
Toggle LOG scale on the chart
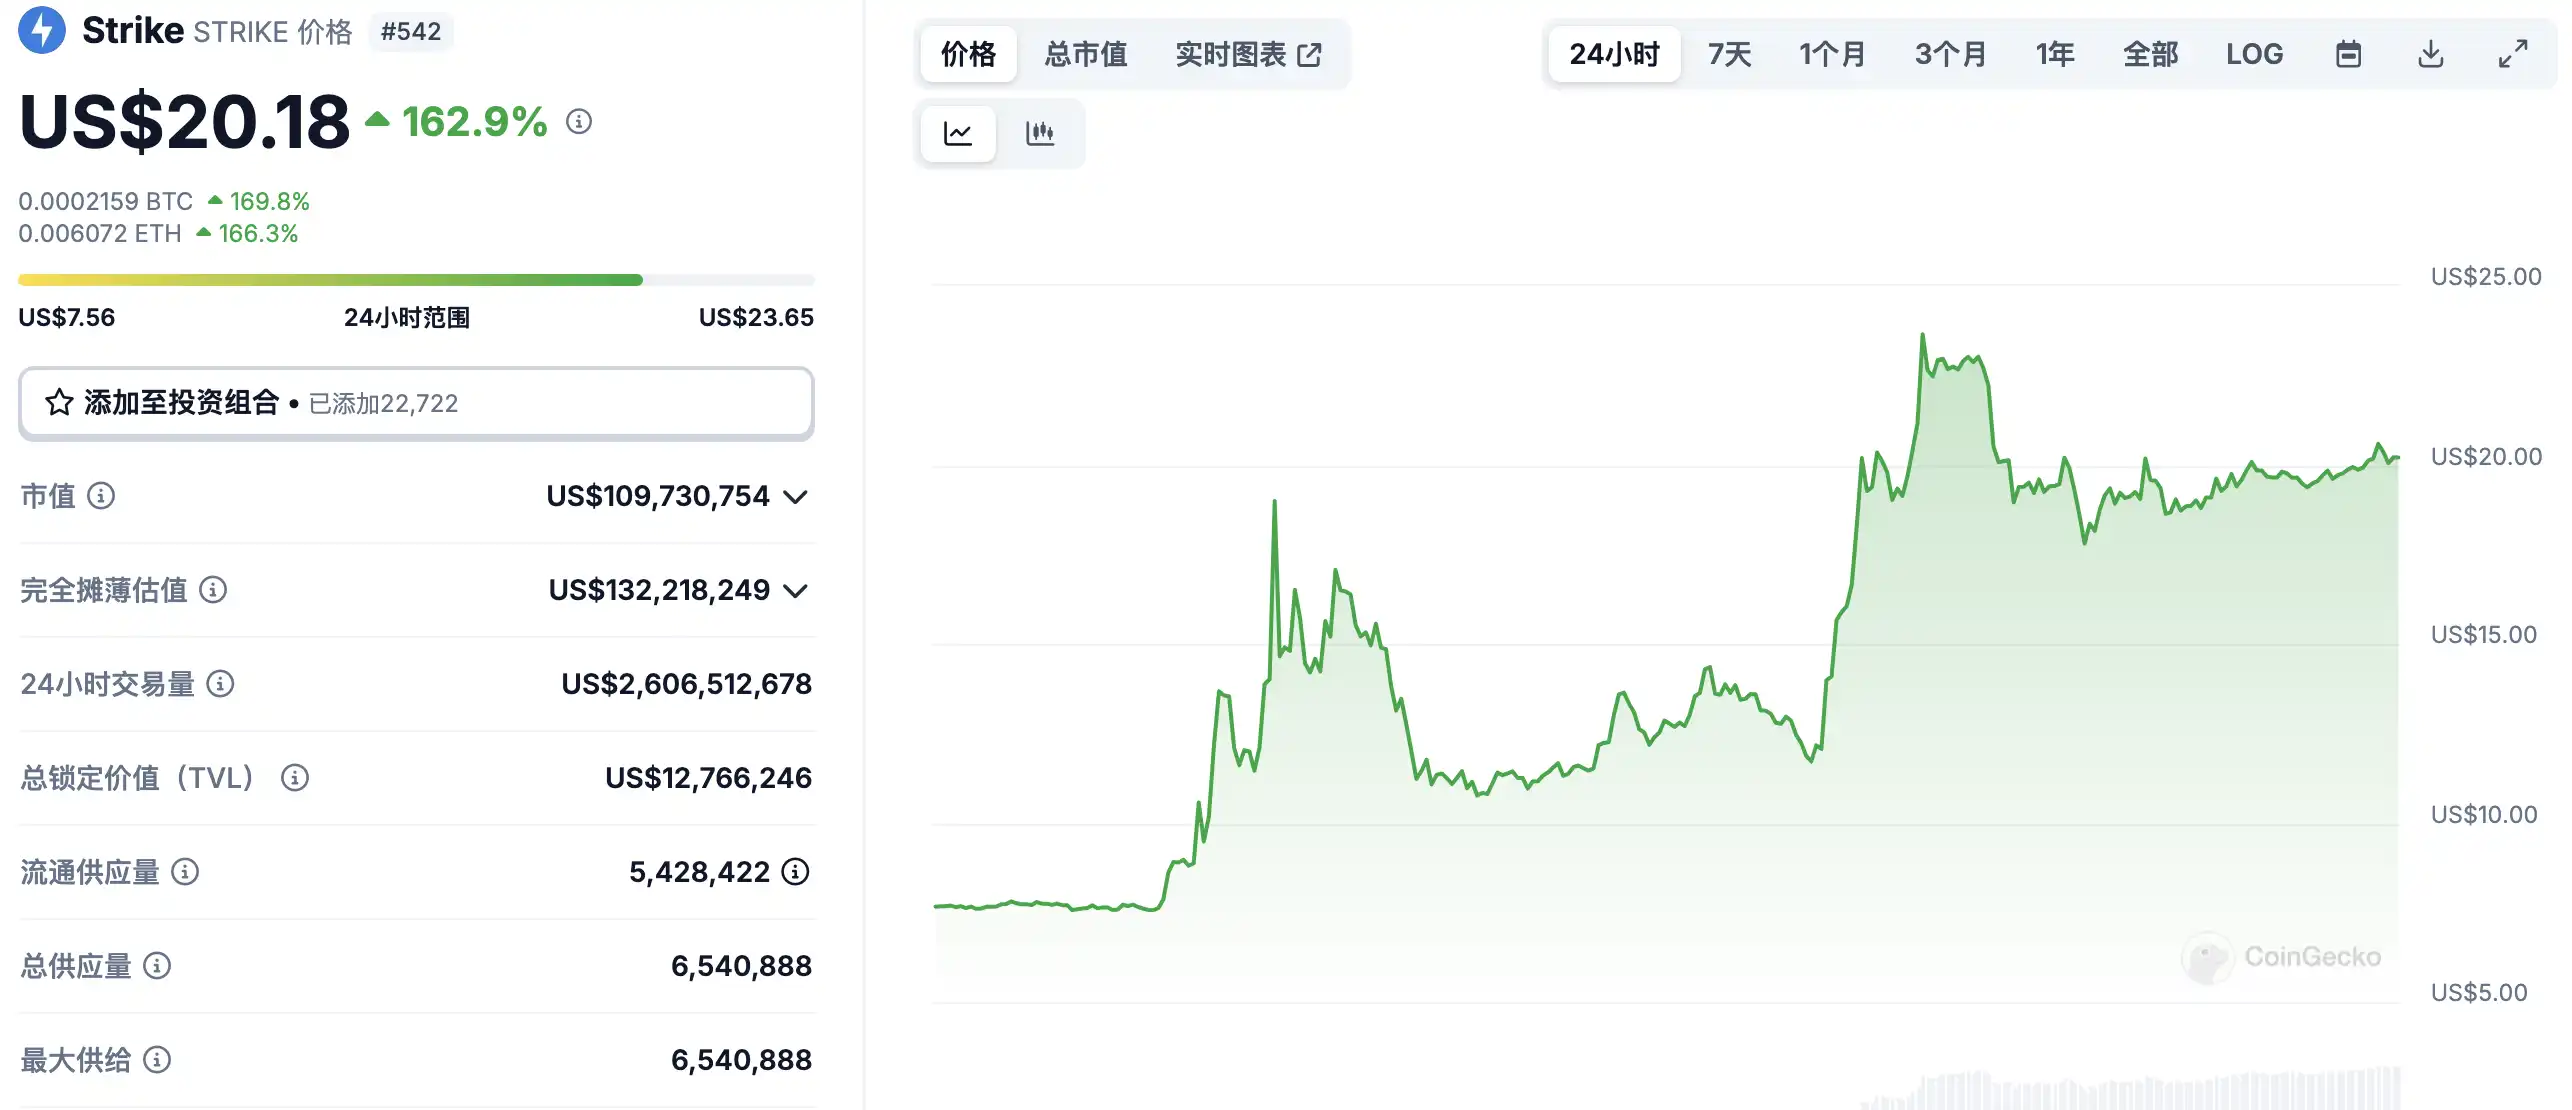click(2254, 54)
